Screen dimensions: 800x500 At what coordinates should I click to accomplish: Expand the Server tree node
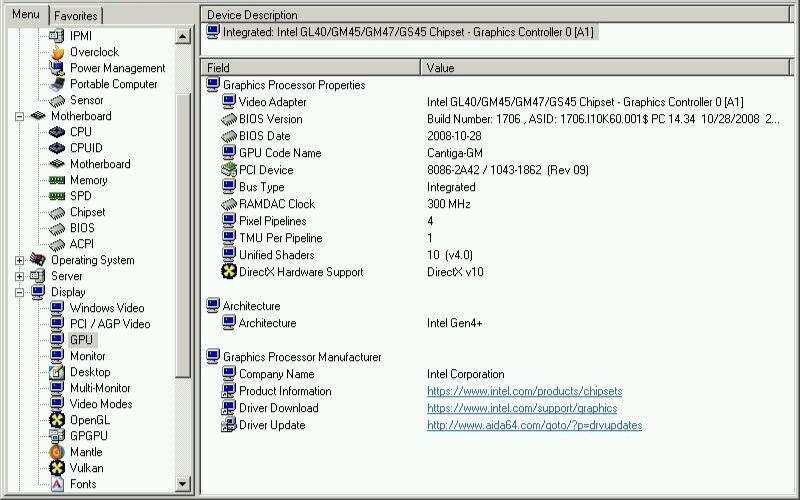19,276
